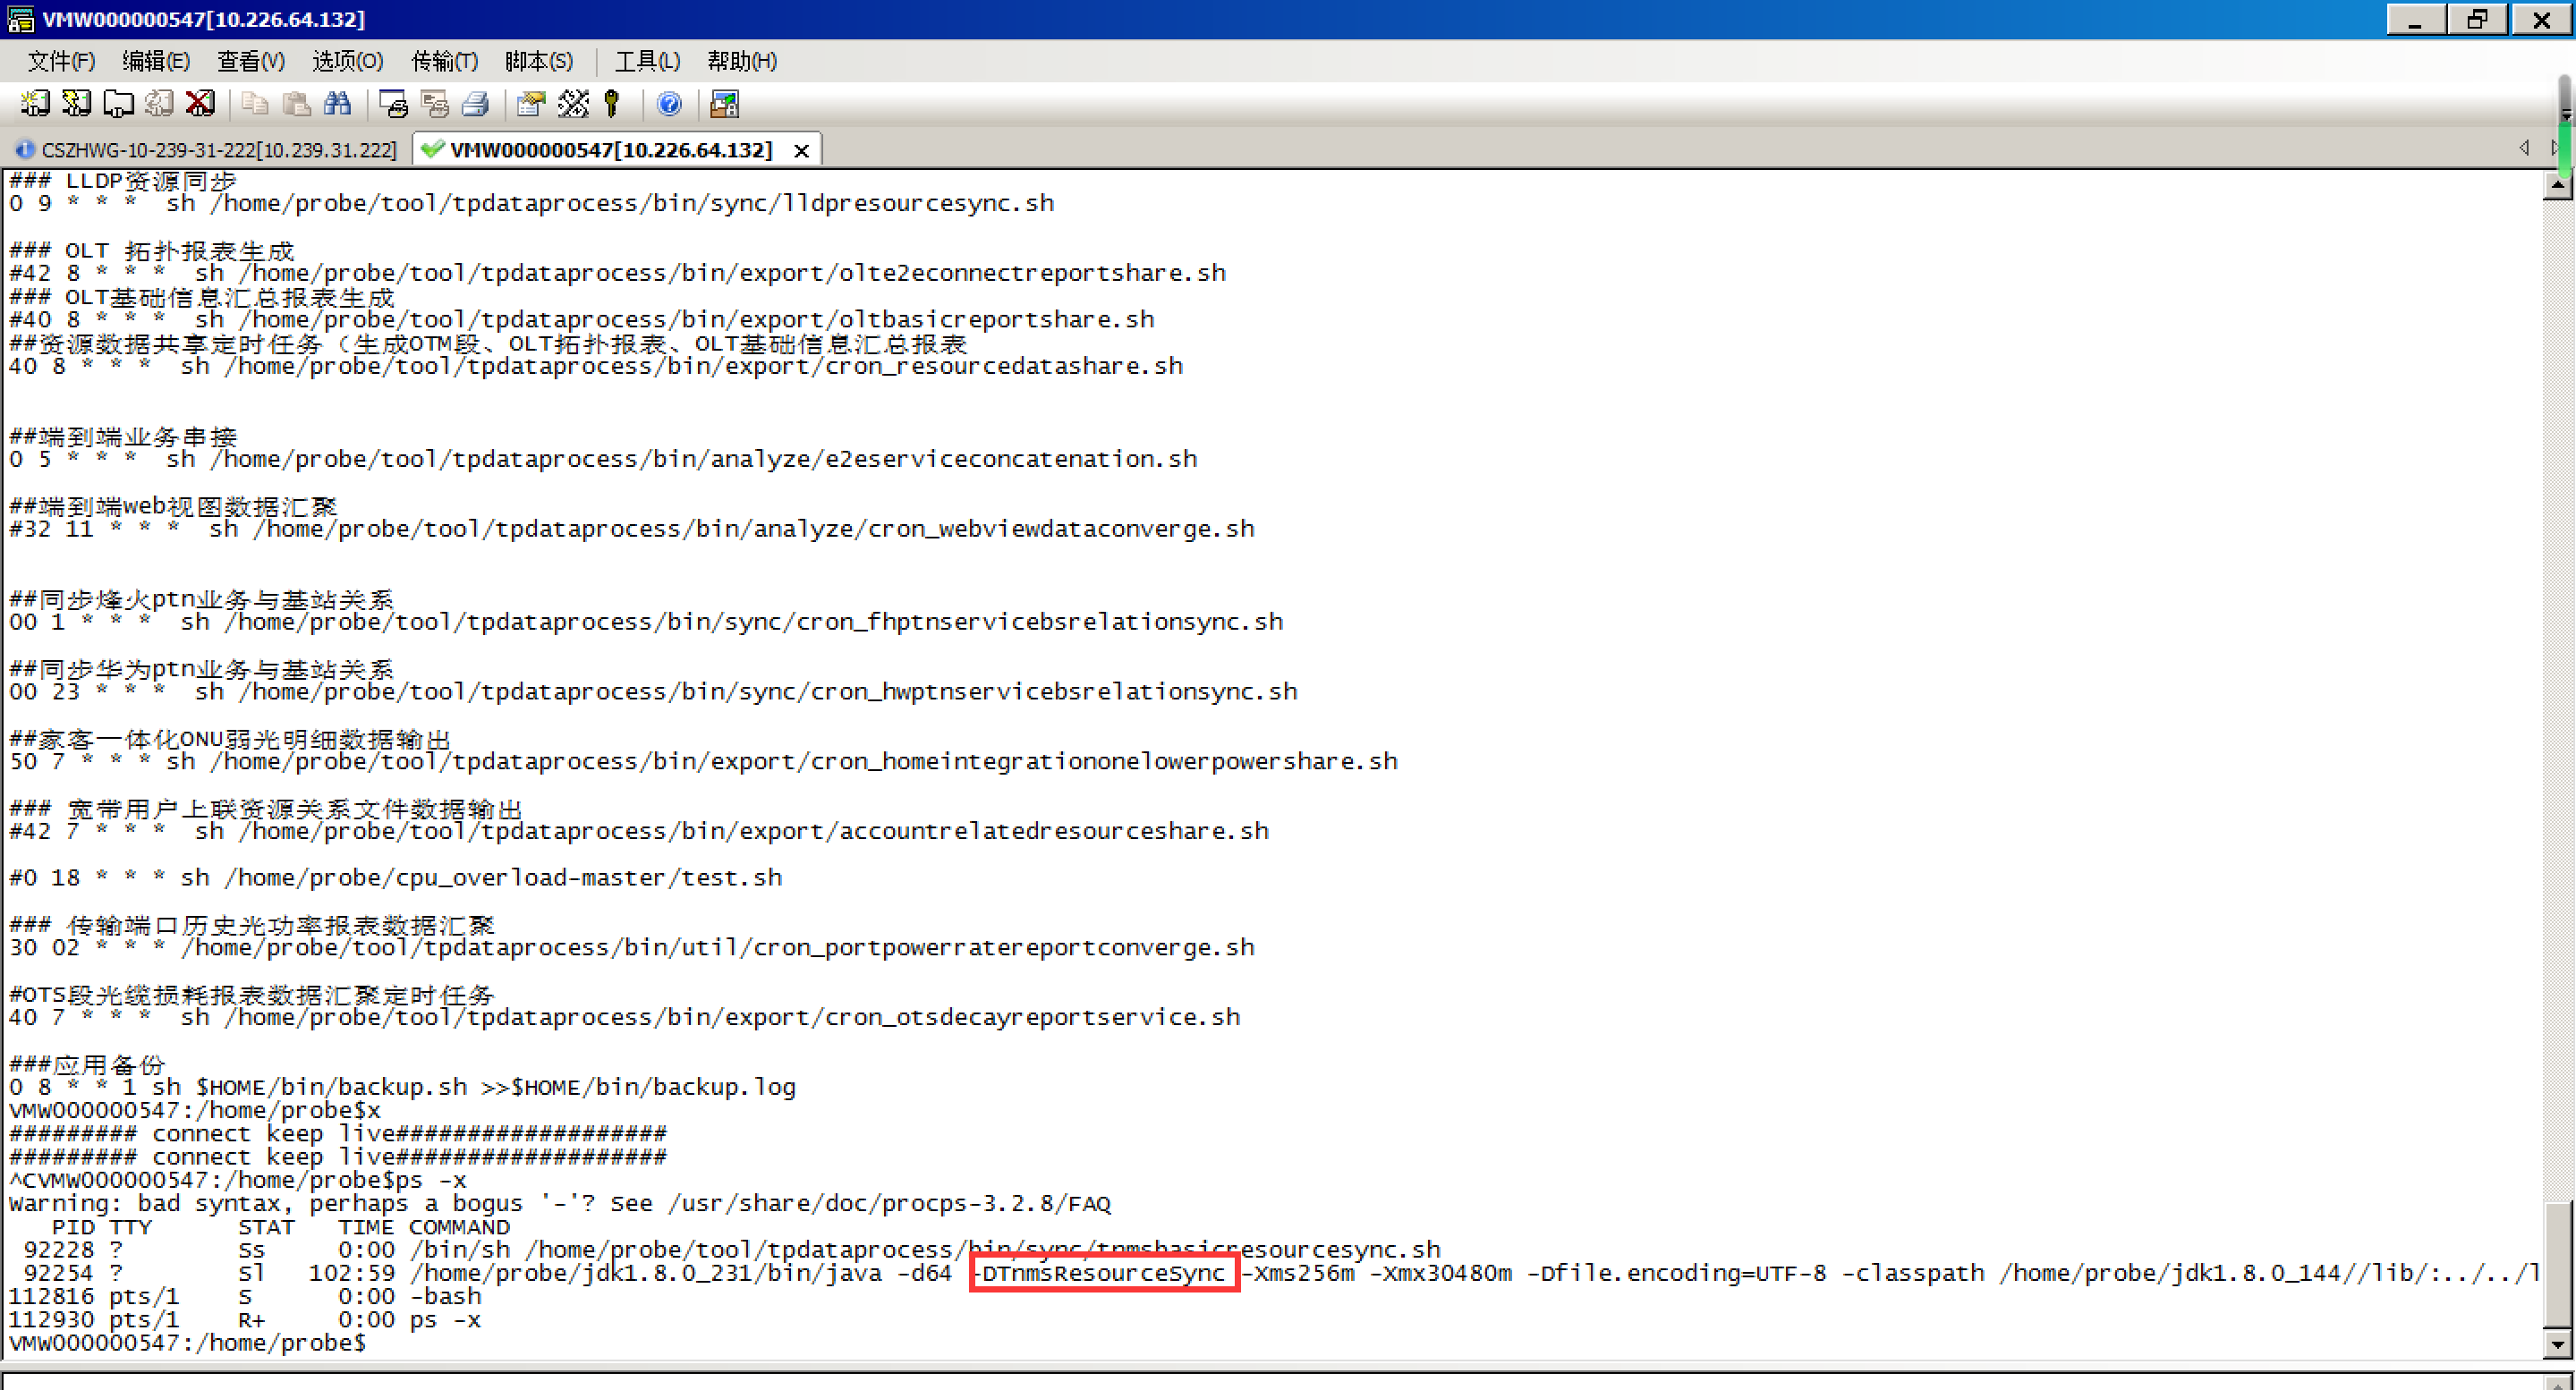Click the printer icon in the toolbar
This screenshot has width=2576, height=1390.
[x=476, y=104]
